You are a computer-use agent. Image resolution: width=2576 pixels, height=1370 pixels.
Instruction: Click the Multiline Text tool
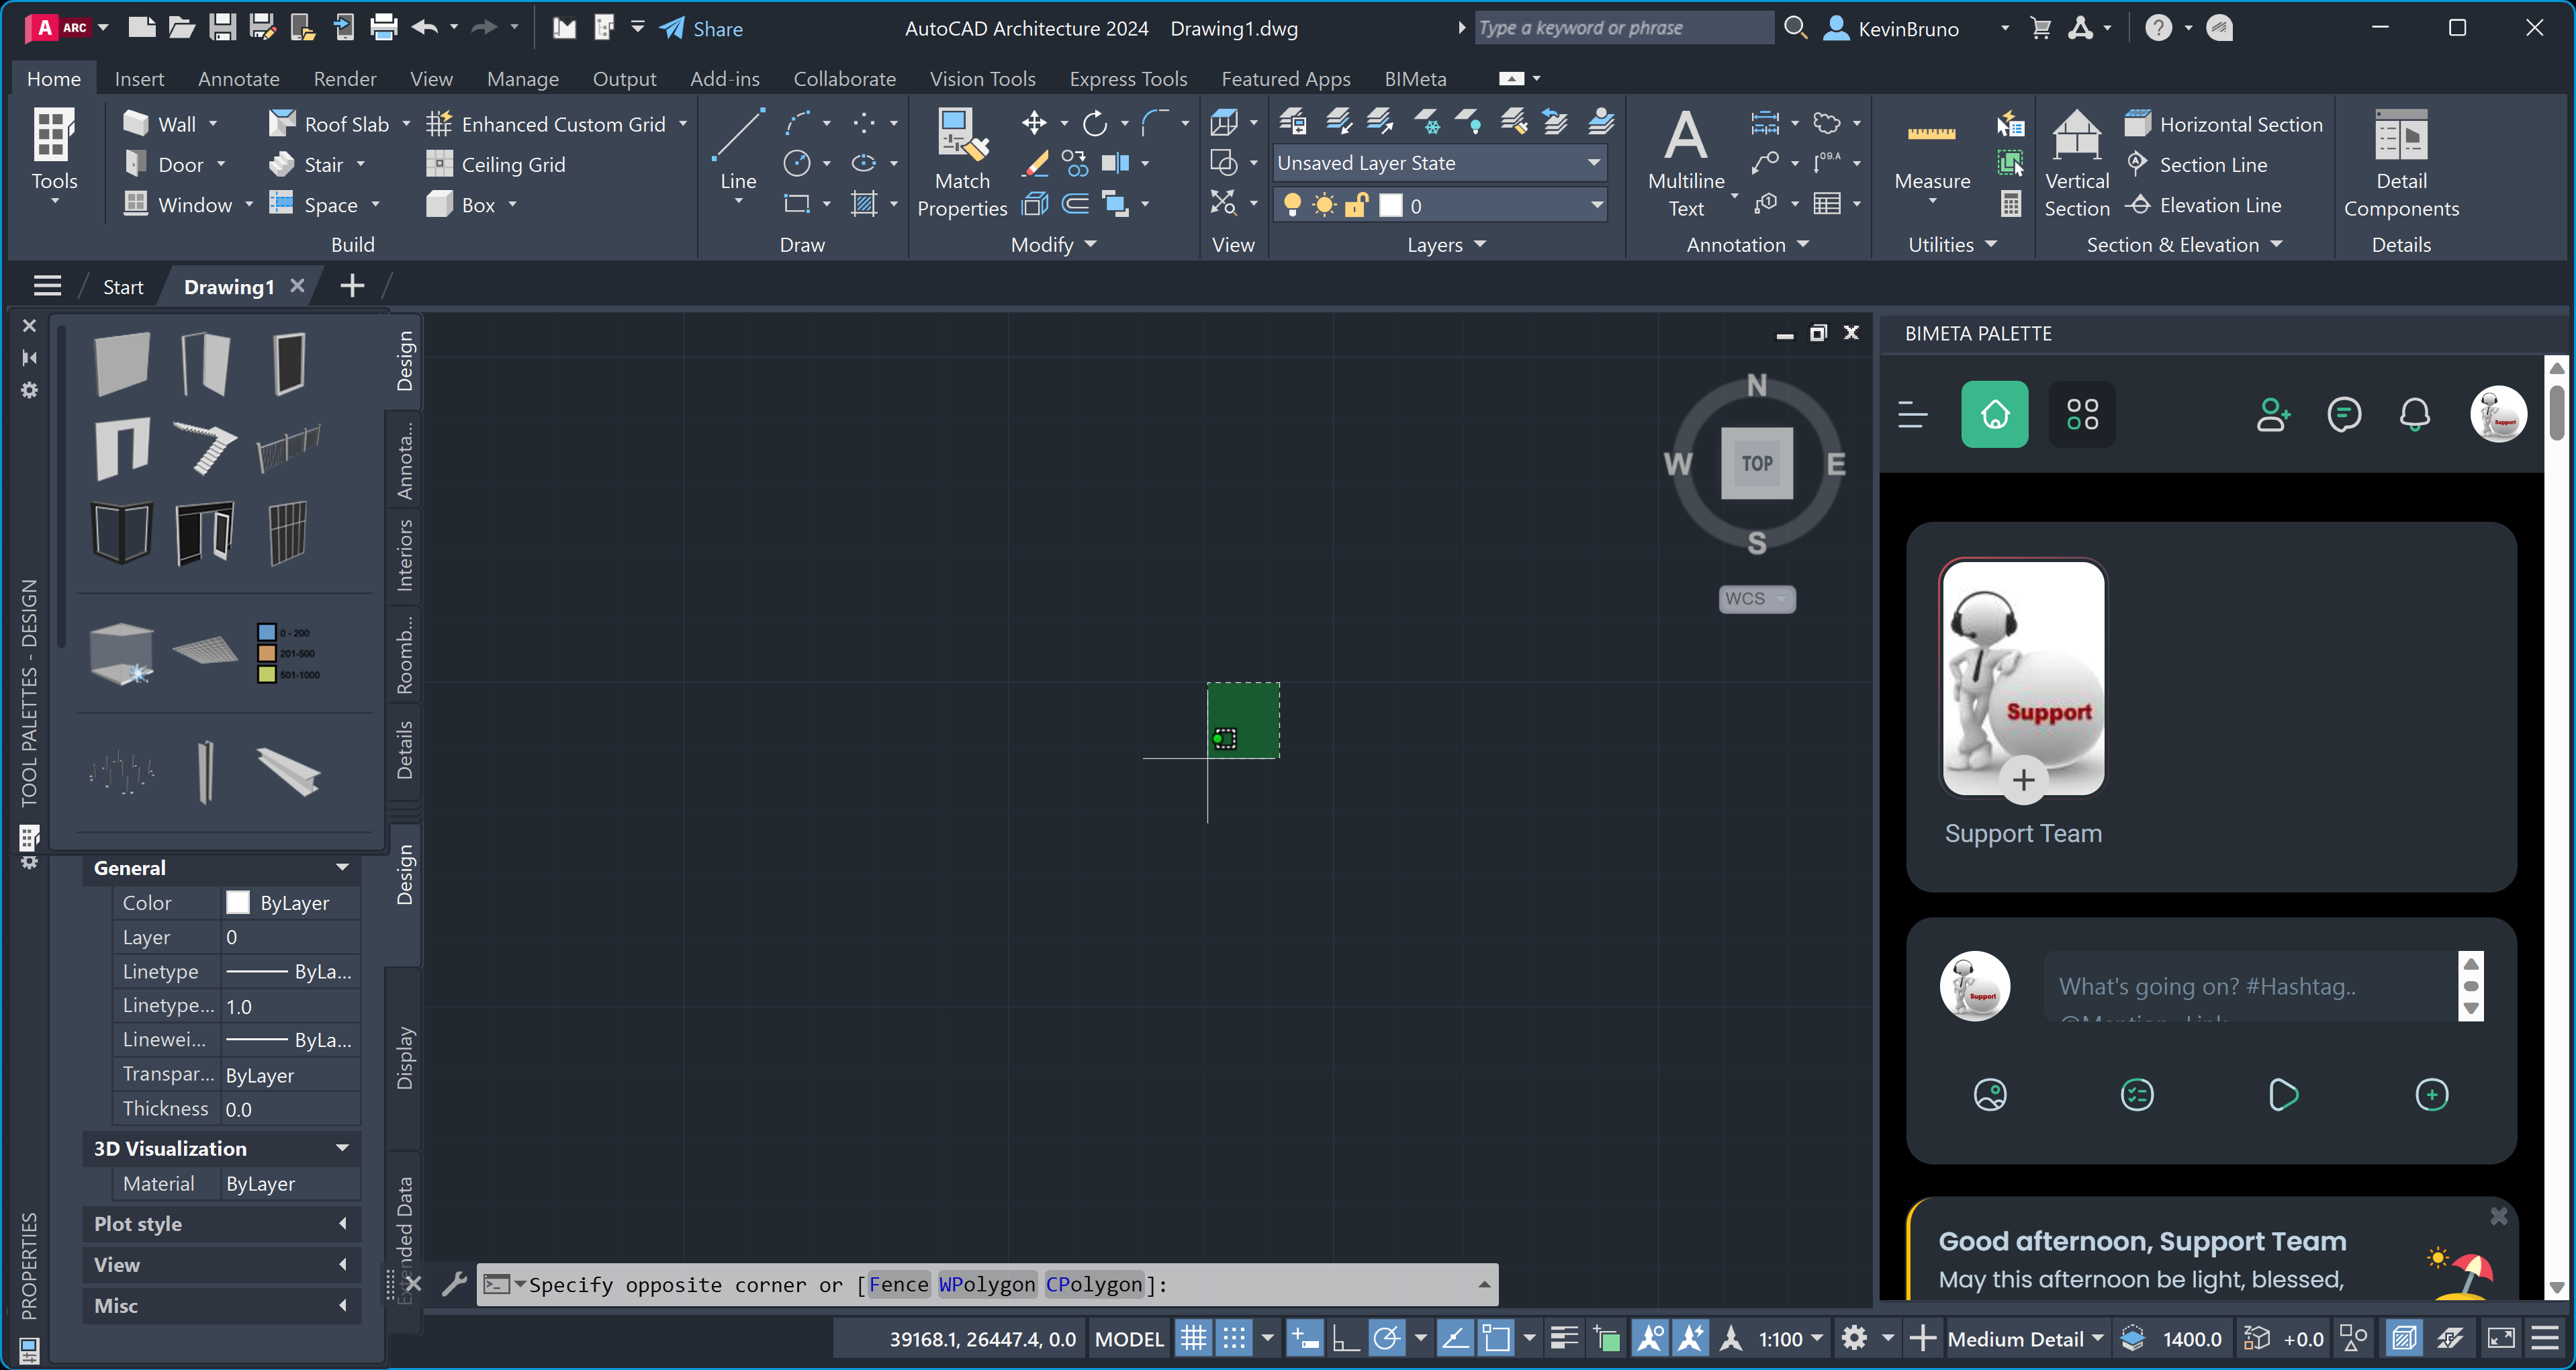[x=1686, y=163]
